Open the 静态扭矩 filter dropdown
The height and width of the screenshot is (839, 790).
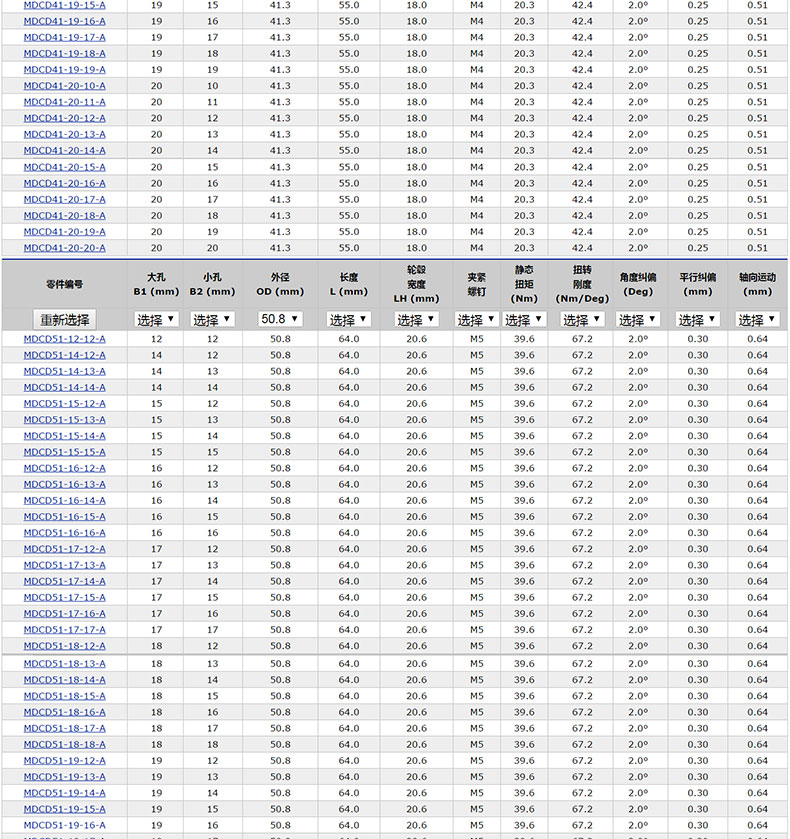[x=524, y=320]
